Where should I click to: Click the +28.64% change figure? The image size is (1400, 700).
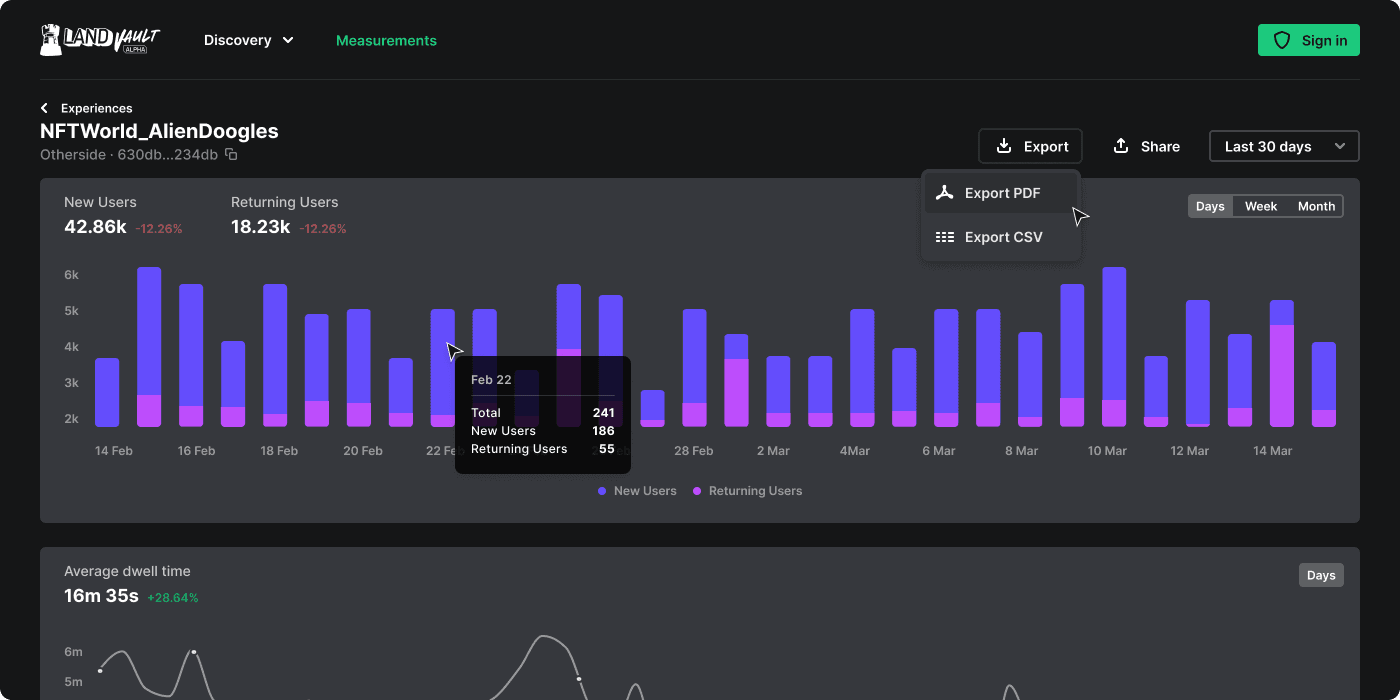pos(173,598)
